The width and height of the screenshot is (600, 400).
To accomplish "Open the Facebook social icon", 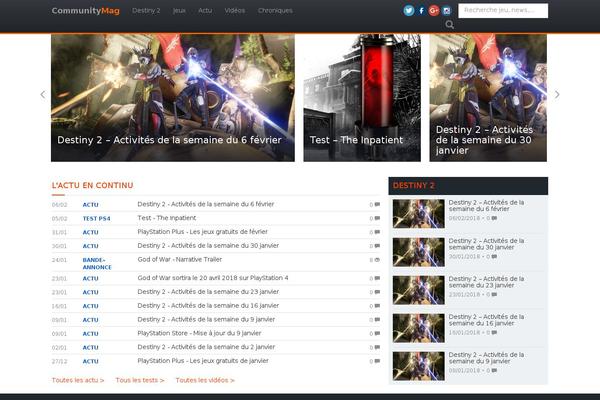I will pyautogui.click(x=421, y=11).
